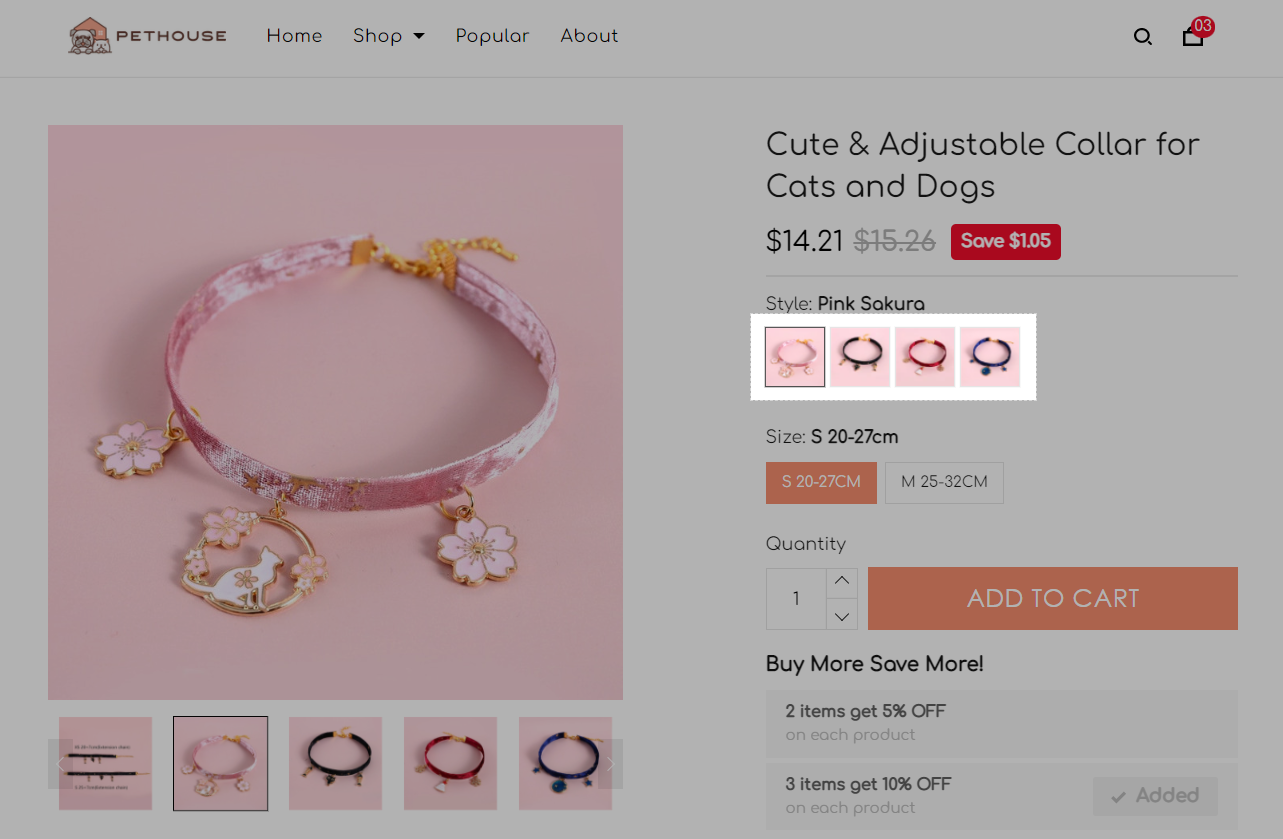This screenshot has width=1283, height=839.
Task: Select size M 25-32CM
Action: (x=944, y=482)
